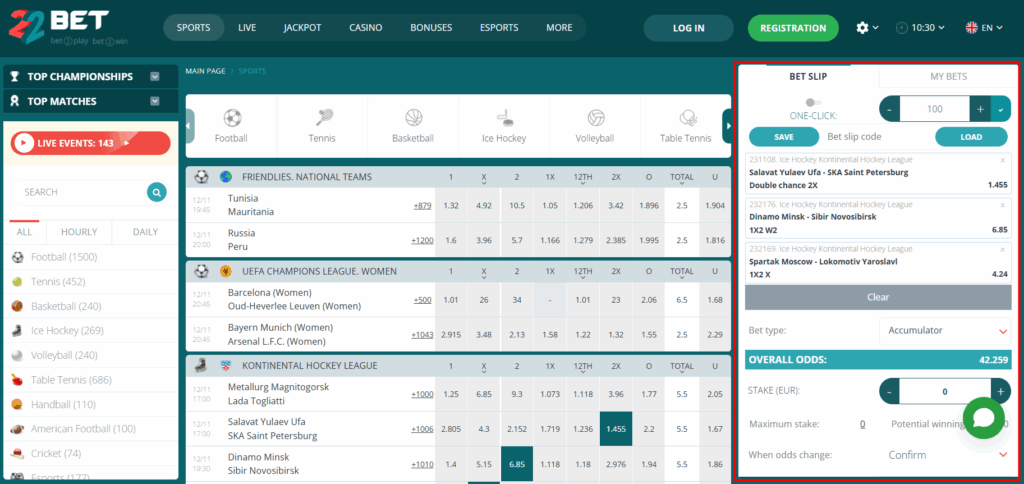Select odds 1.32 for Tunisia win
Viewport: 1024px width, 484px height.
point(451,205)
